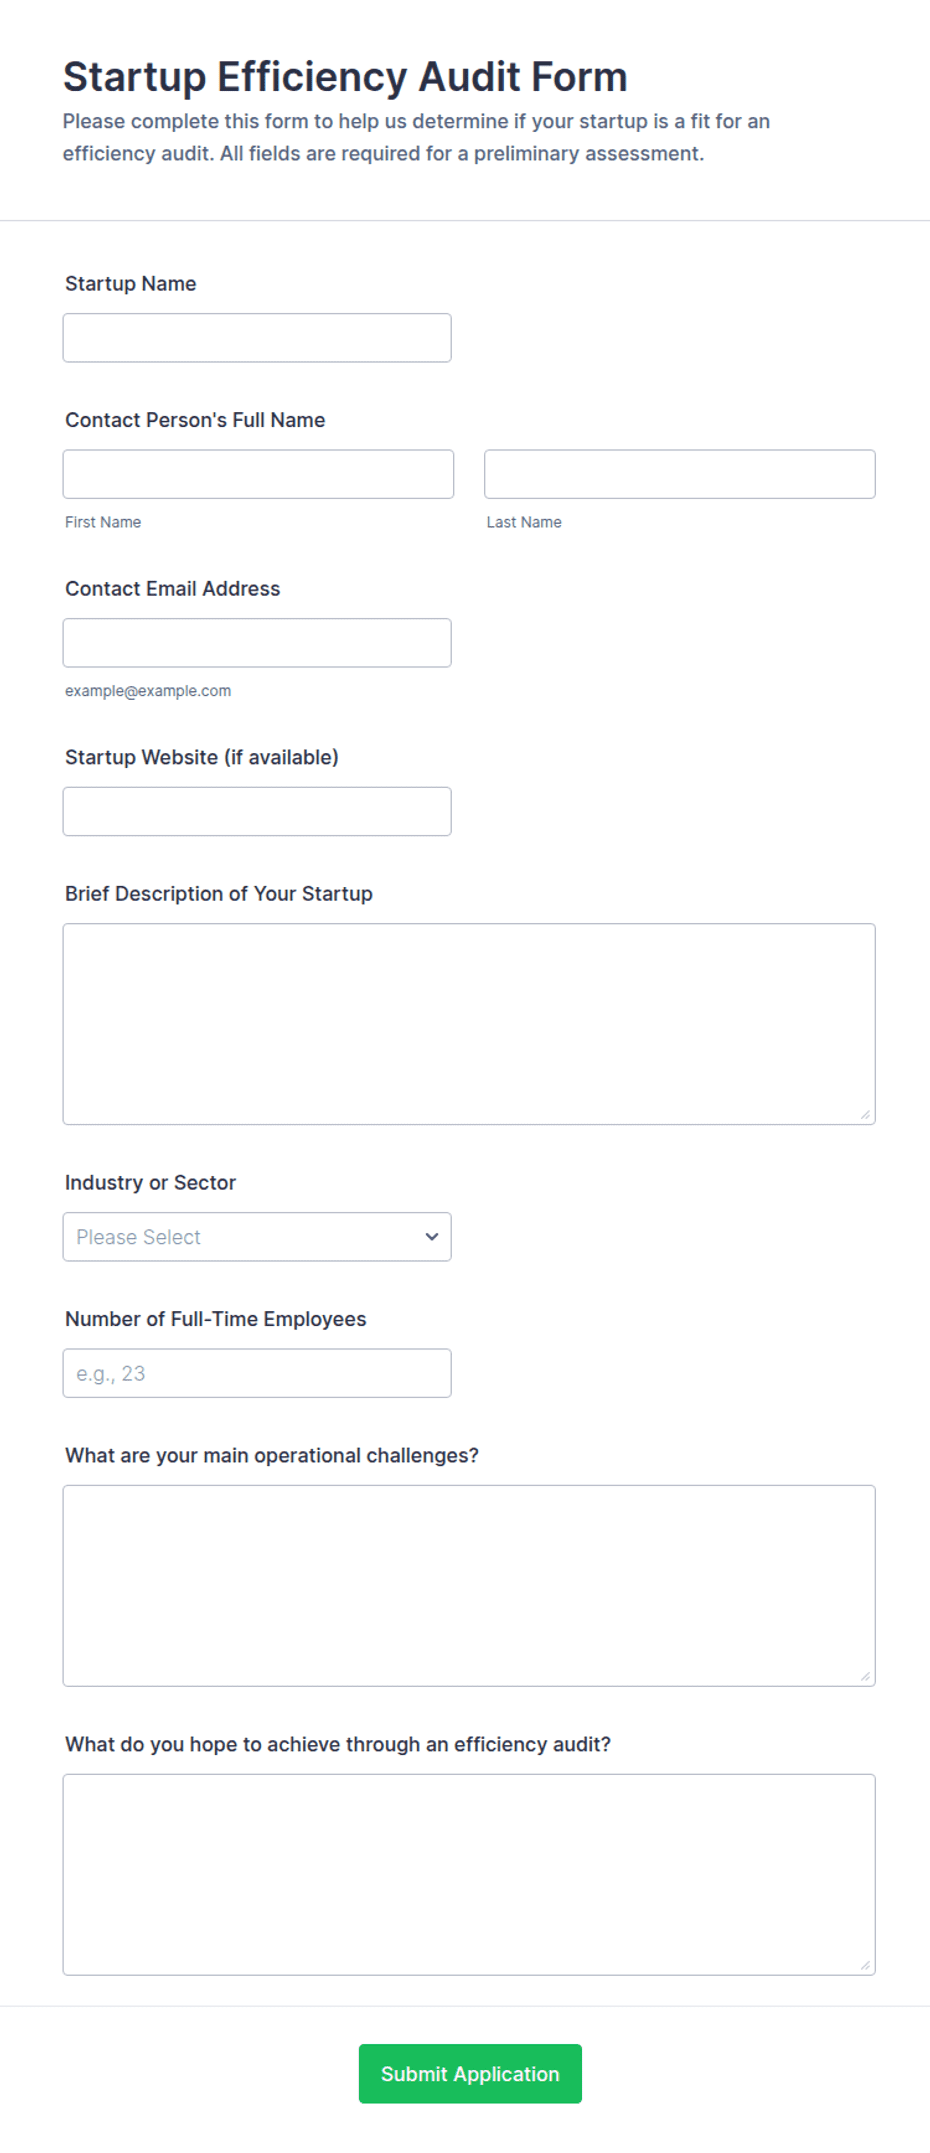Click the resize grip on the operational challenges textarea
The height and width of the screenshot is (2153, 930).
pos(865,1676)
